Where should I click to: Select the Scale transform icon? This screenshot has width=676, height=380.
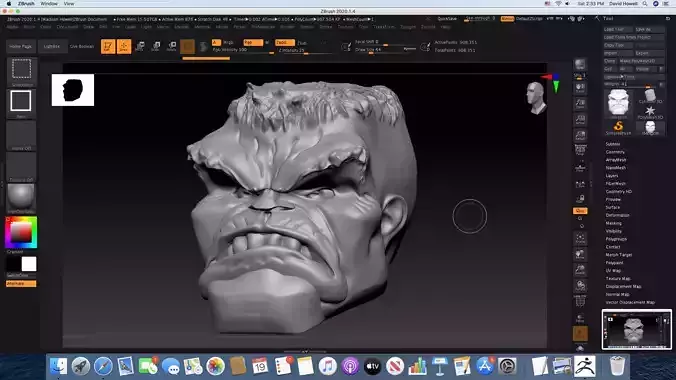coord(156,46)
